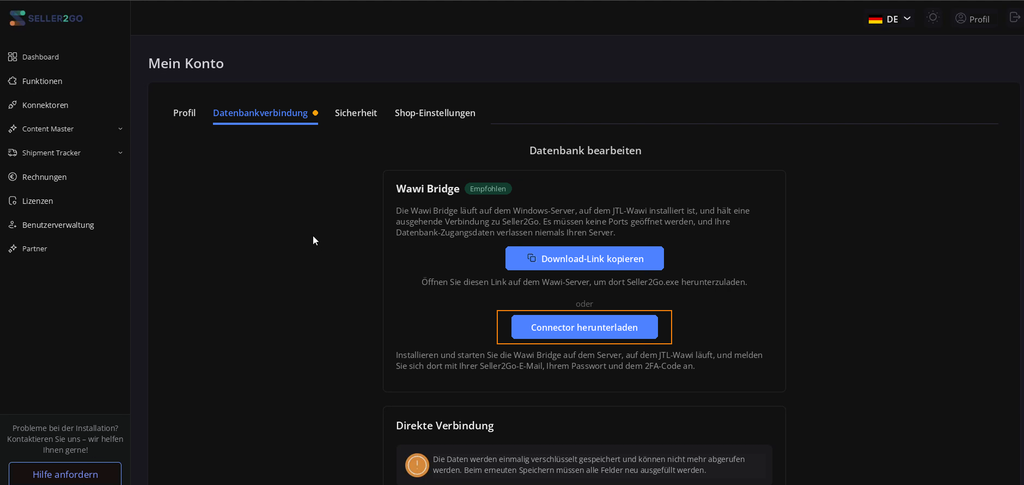
Task: Expand the Content Master submenu chevron
Action: coord(120,129)
